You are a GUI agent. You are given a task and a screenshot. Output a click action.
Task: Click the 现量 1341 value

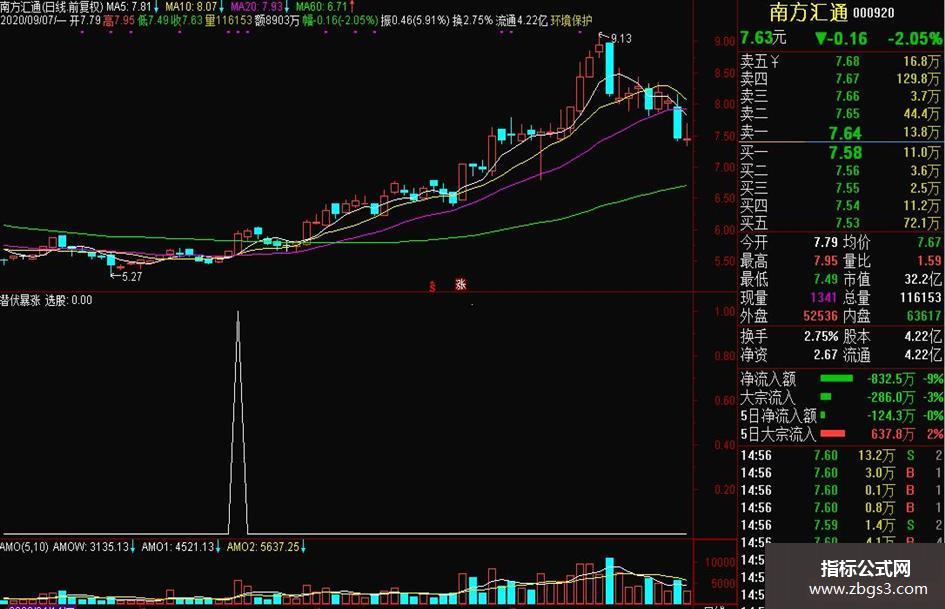point(823,297)
